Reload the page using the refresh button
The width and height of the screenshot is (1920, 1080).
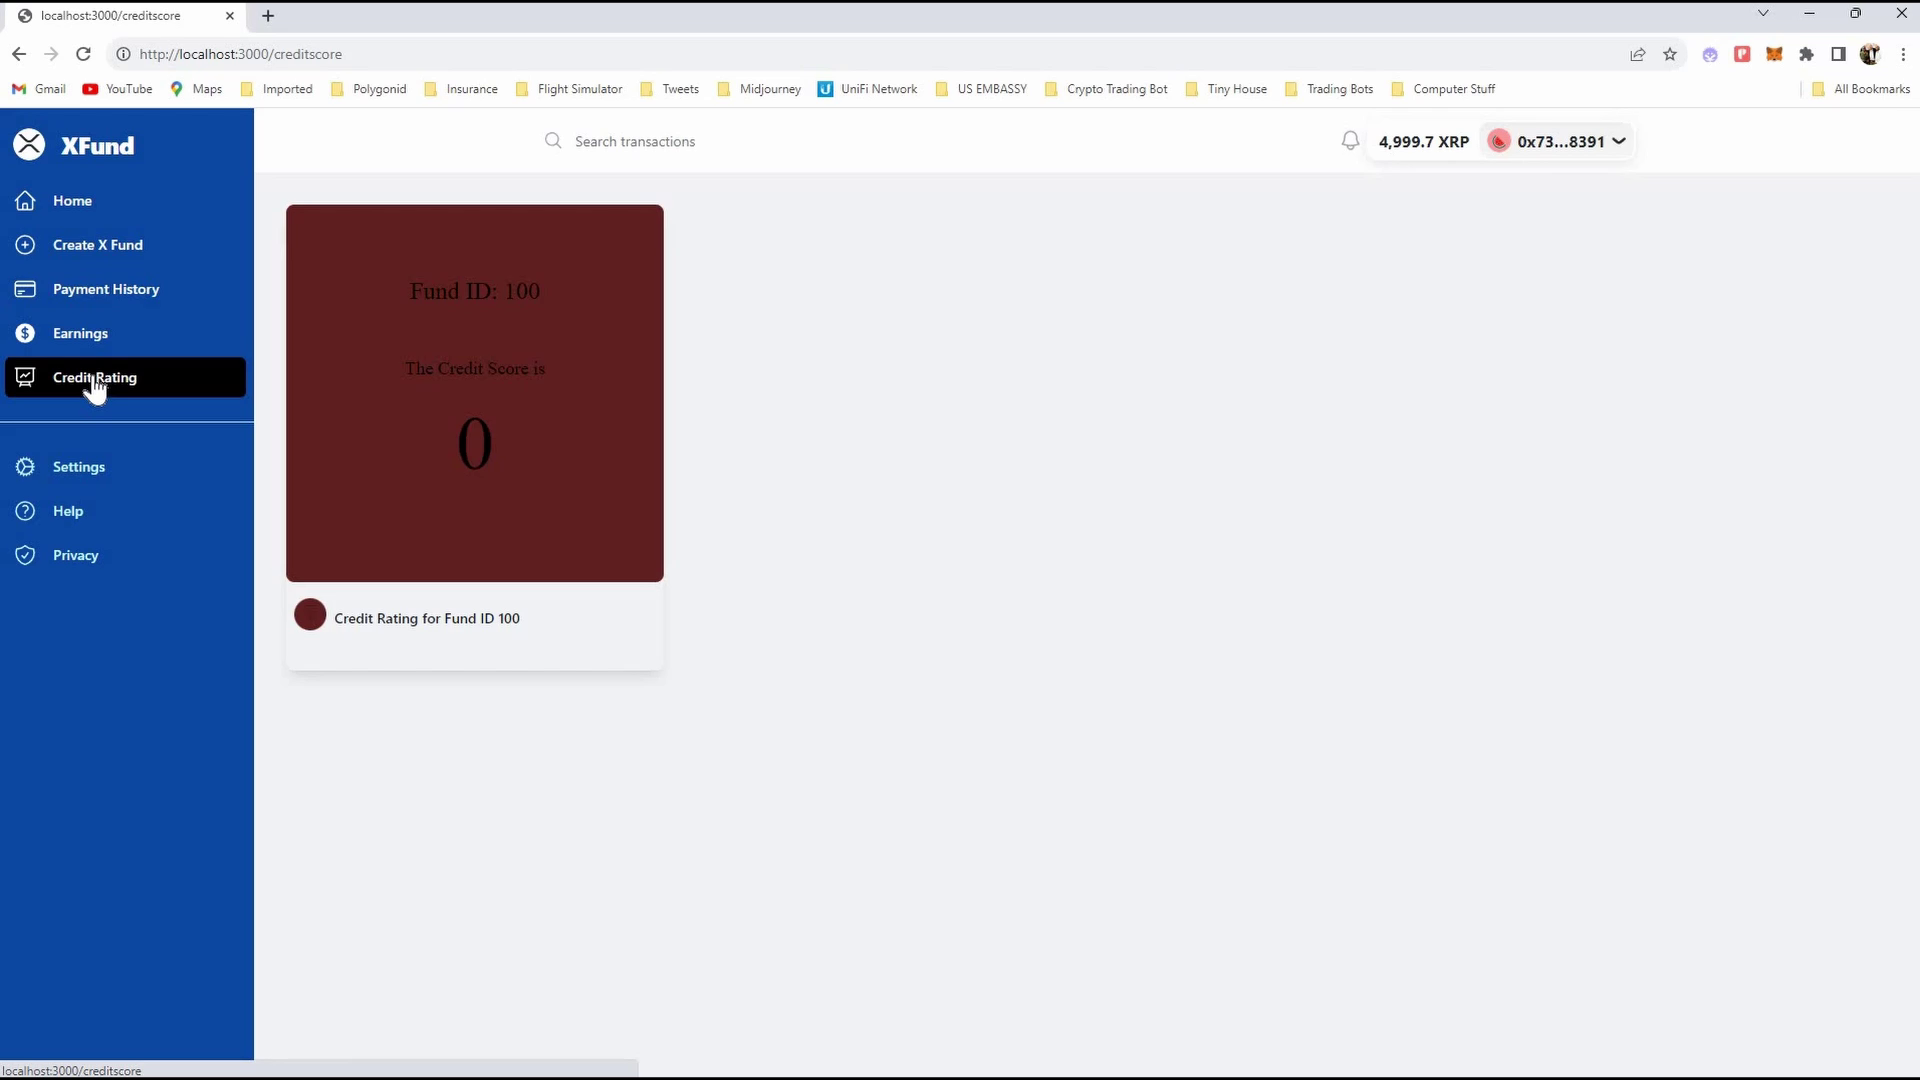[84, 54]
